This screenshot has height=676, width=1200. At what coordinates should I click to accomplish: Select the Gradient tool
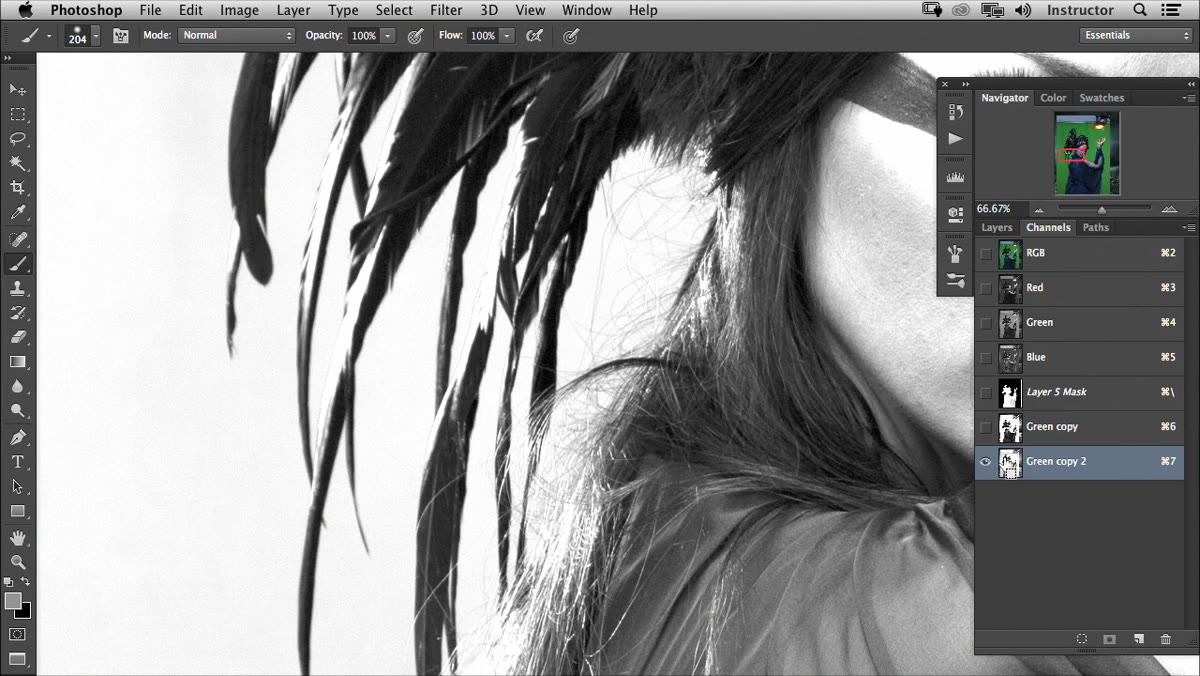(x=18, y=362)
